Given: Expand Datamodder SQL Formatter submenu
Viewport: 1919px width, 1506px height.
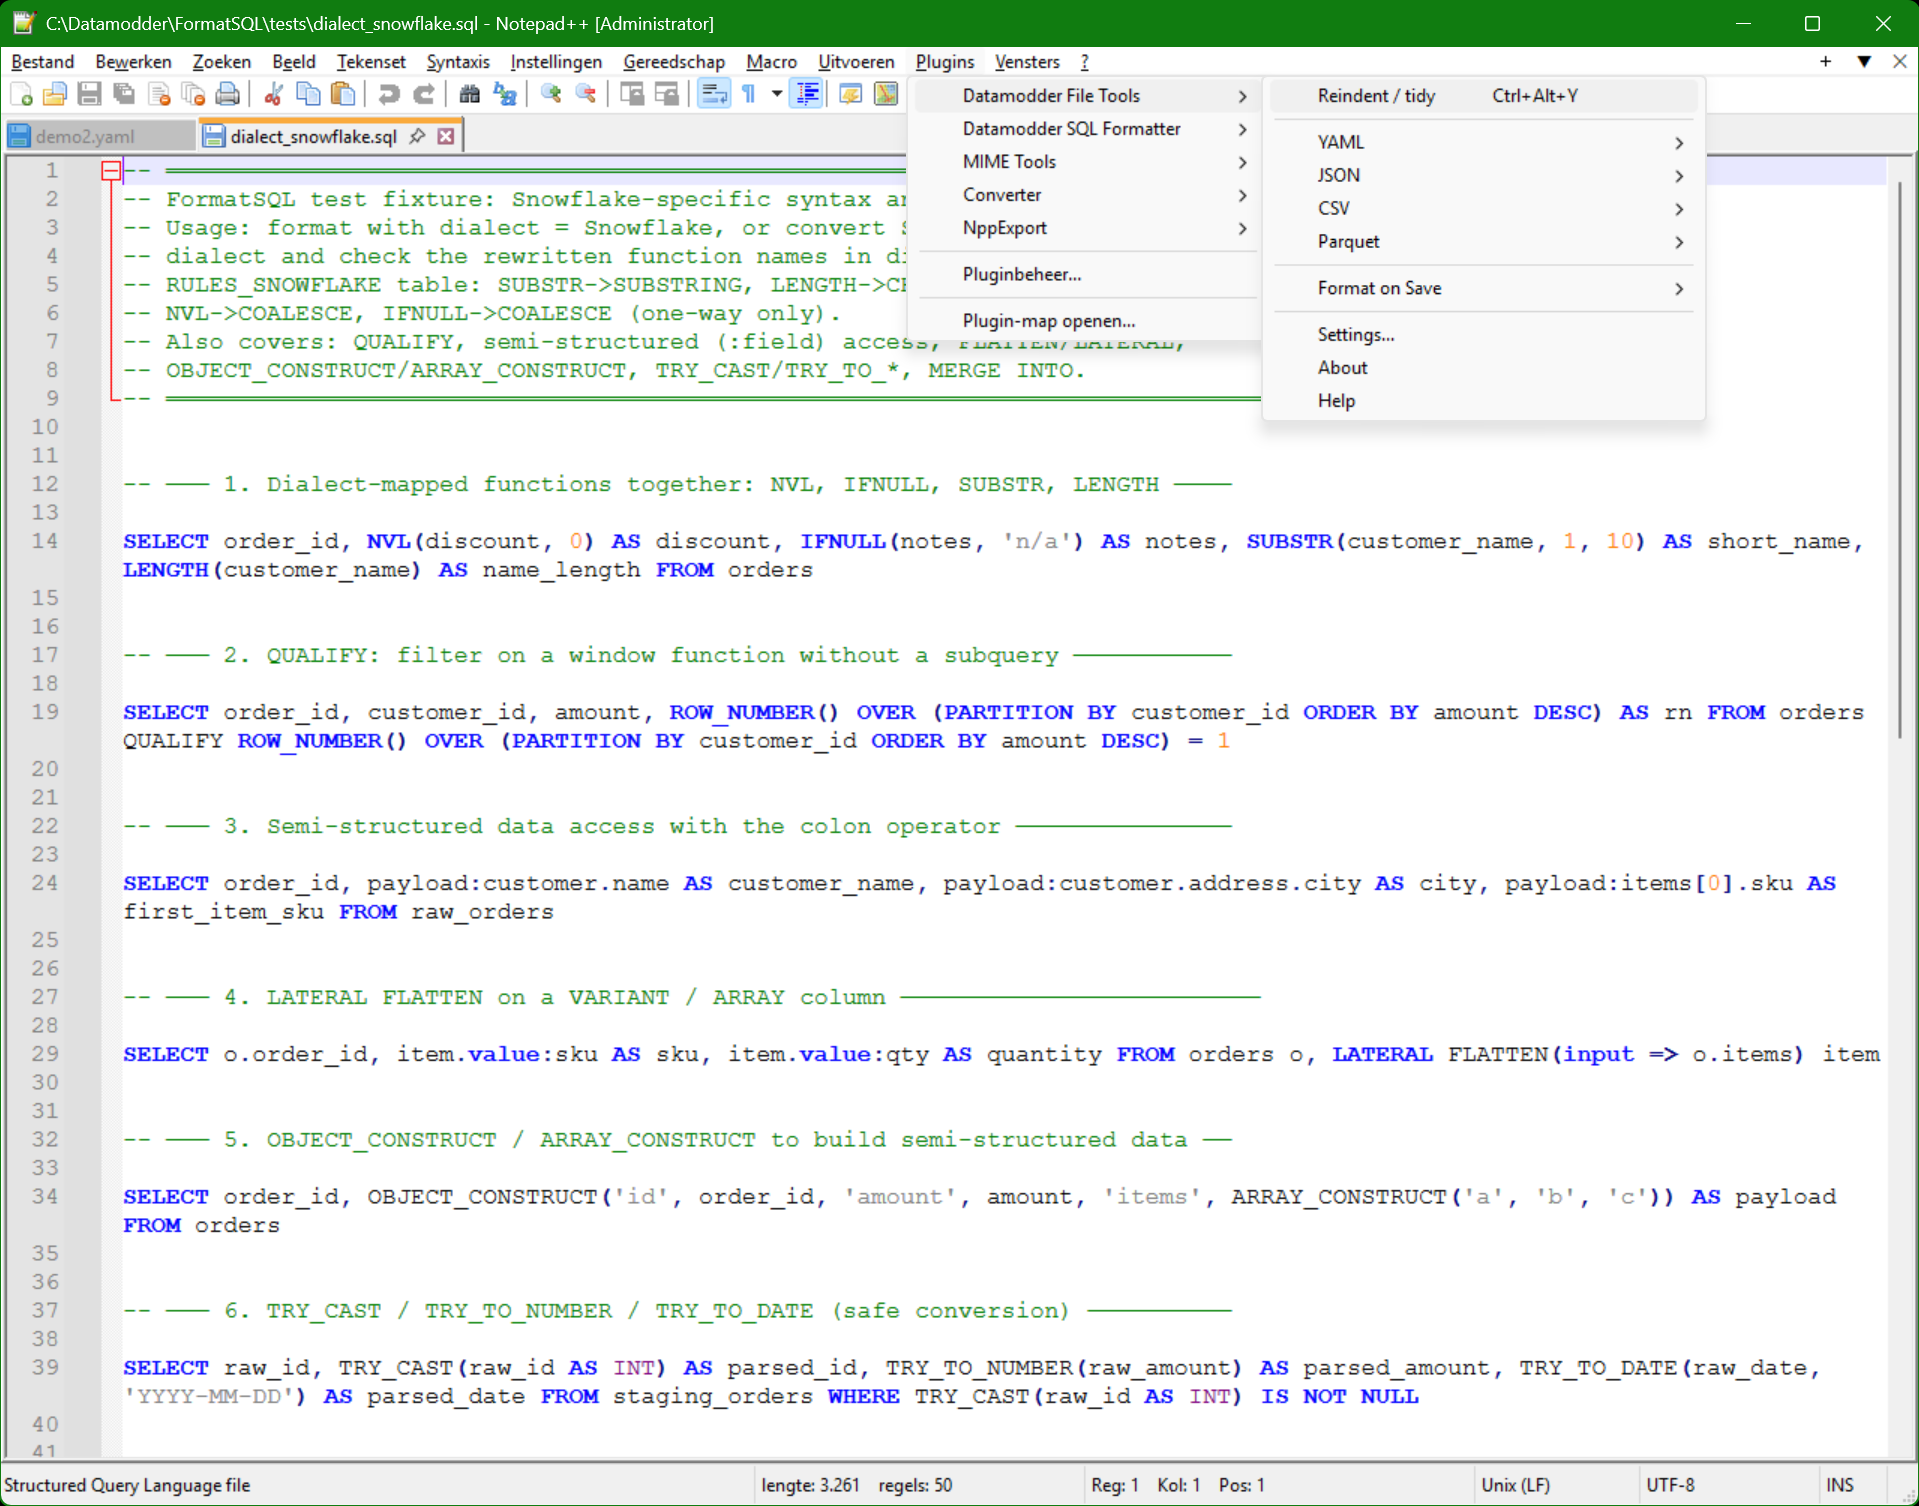Looking at the screenshot, I should click(x=1086, y=129).
